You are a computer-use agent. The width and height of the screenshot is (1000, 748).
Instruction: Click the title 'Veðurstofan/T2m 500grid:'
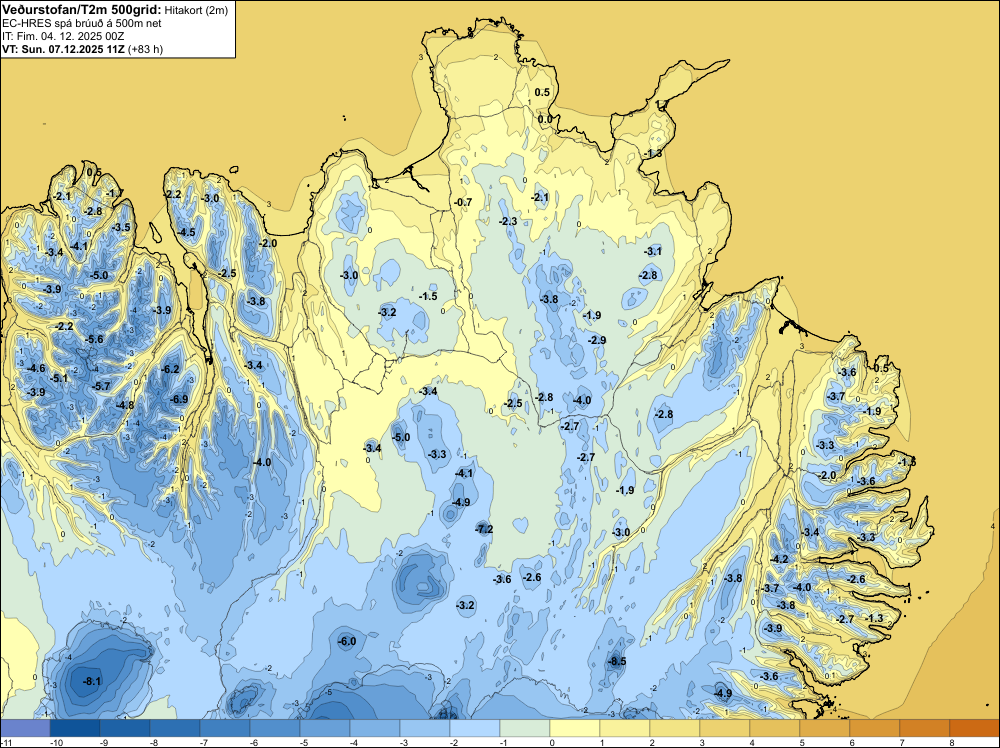[x=82, y=10]
